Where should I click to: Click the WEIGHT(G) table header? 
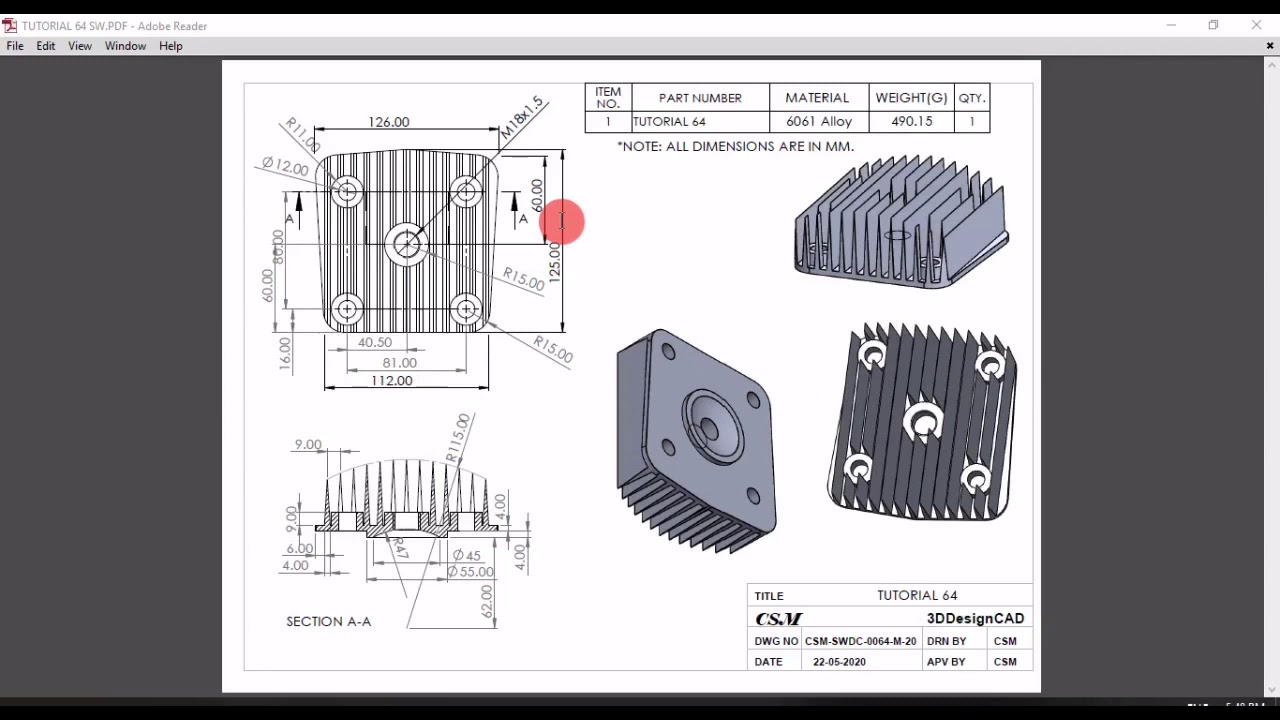[x=911, y=98]
